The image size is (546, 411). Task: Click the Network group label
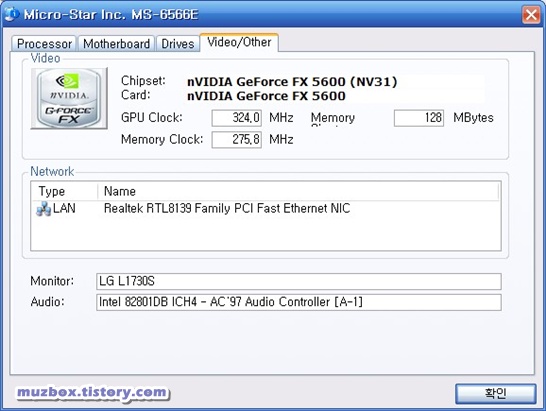pyautogui.click(x=52, y=171)
